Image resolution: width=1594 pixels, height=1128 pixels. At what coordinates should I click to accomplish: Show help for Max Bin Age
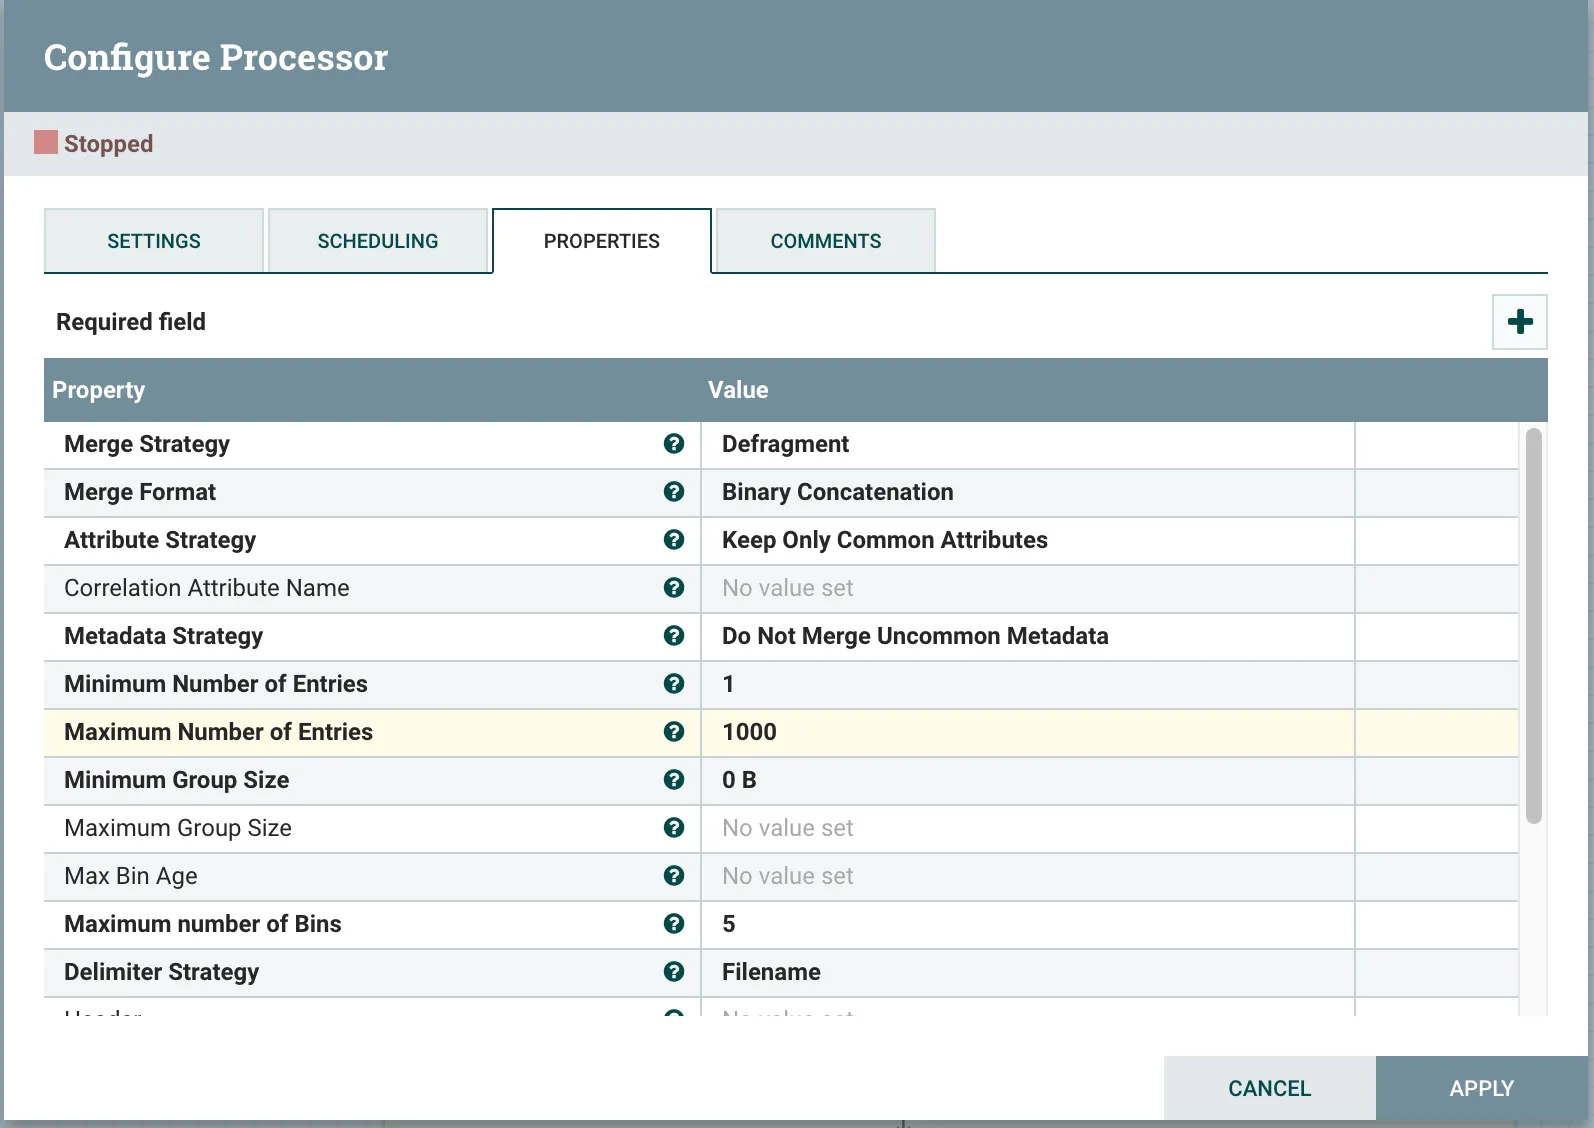tap(674, 876)
